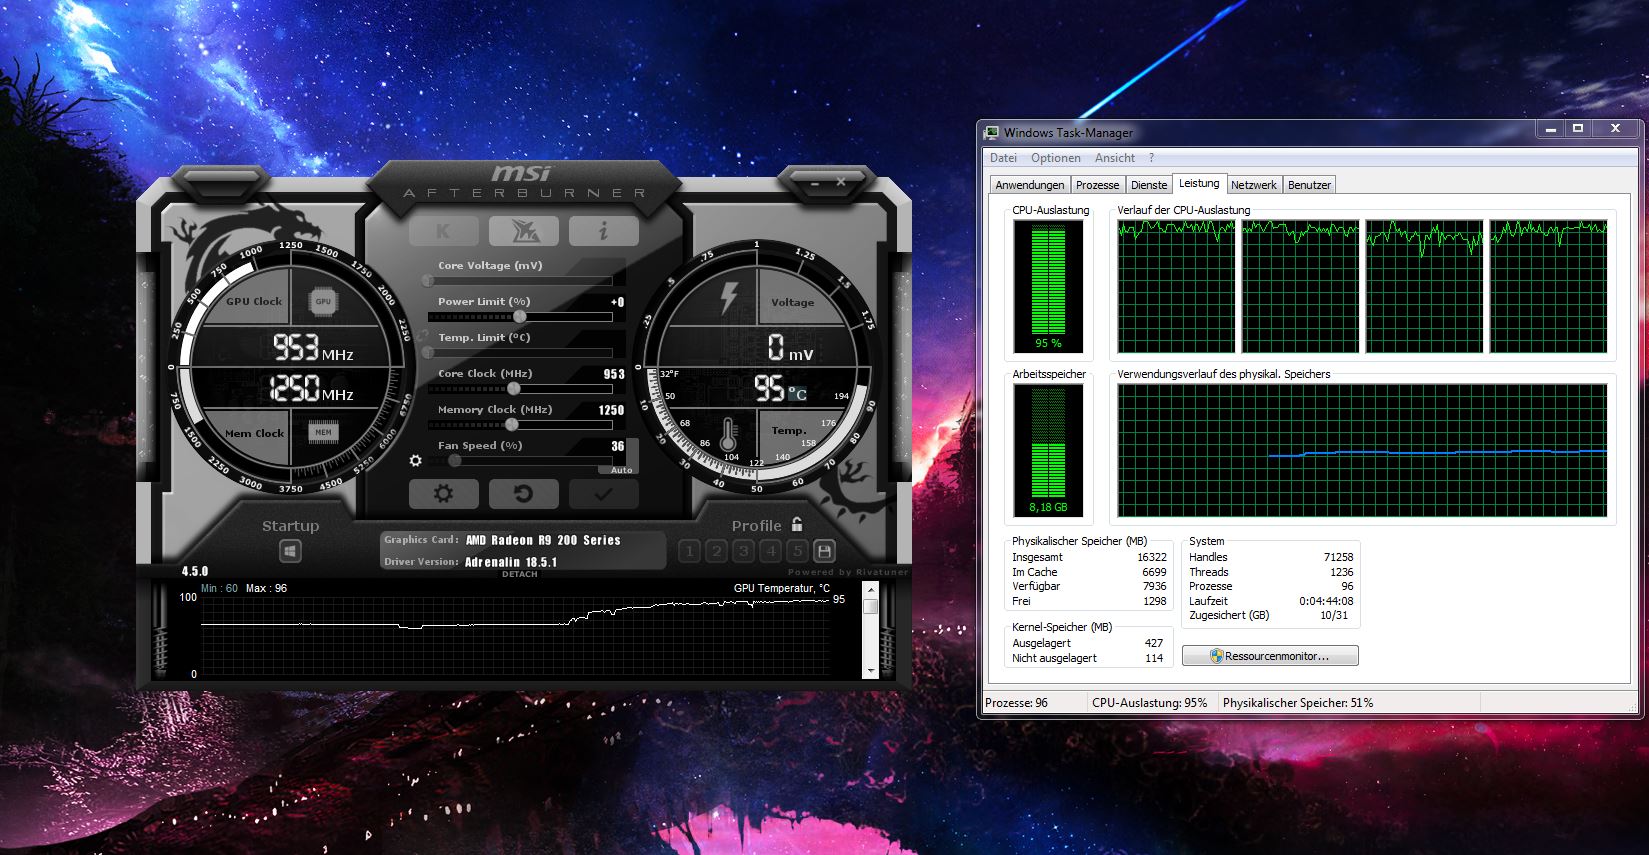The width and height of the screenshot is (1649, 855).
Task: Reset settings with the circular arrow button
Action: (x=523, y=493)
